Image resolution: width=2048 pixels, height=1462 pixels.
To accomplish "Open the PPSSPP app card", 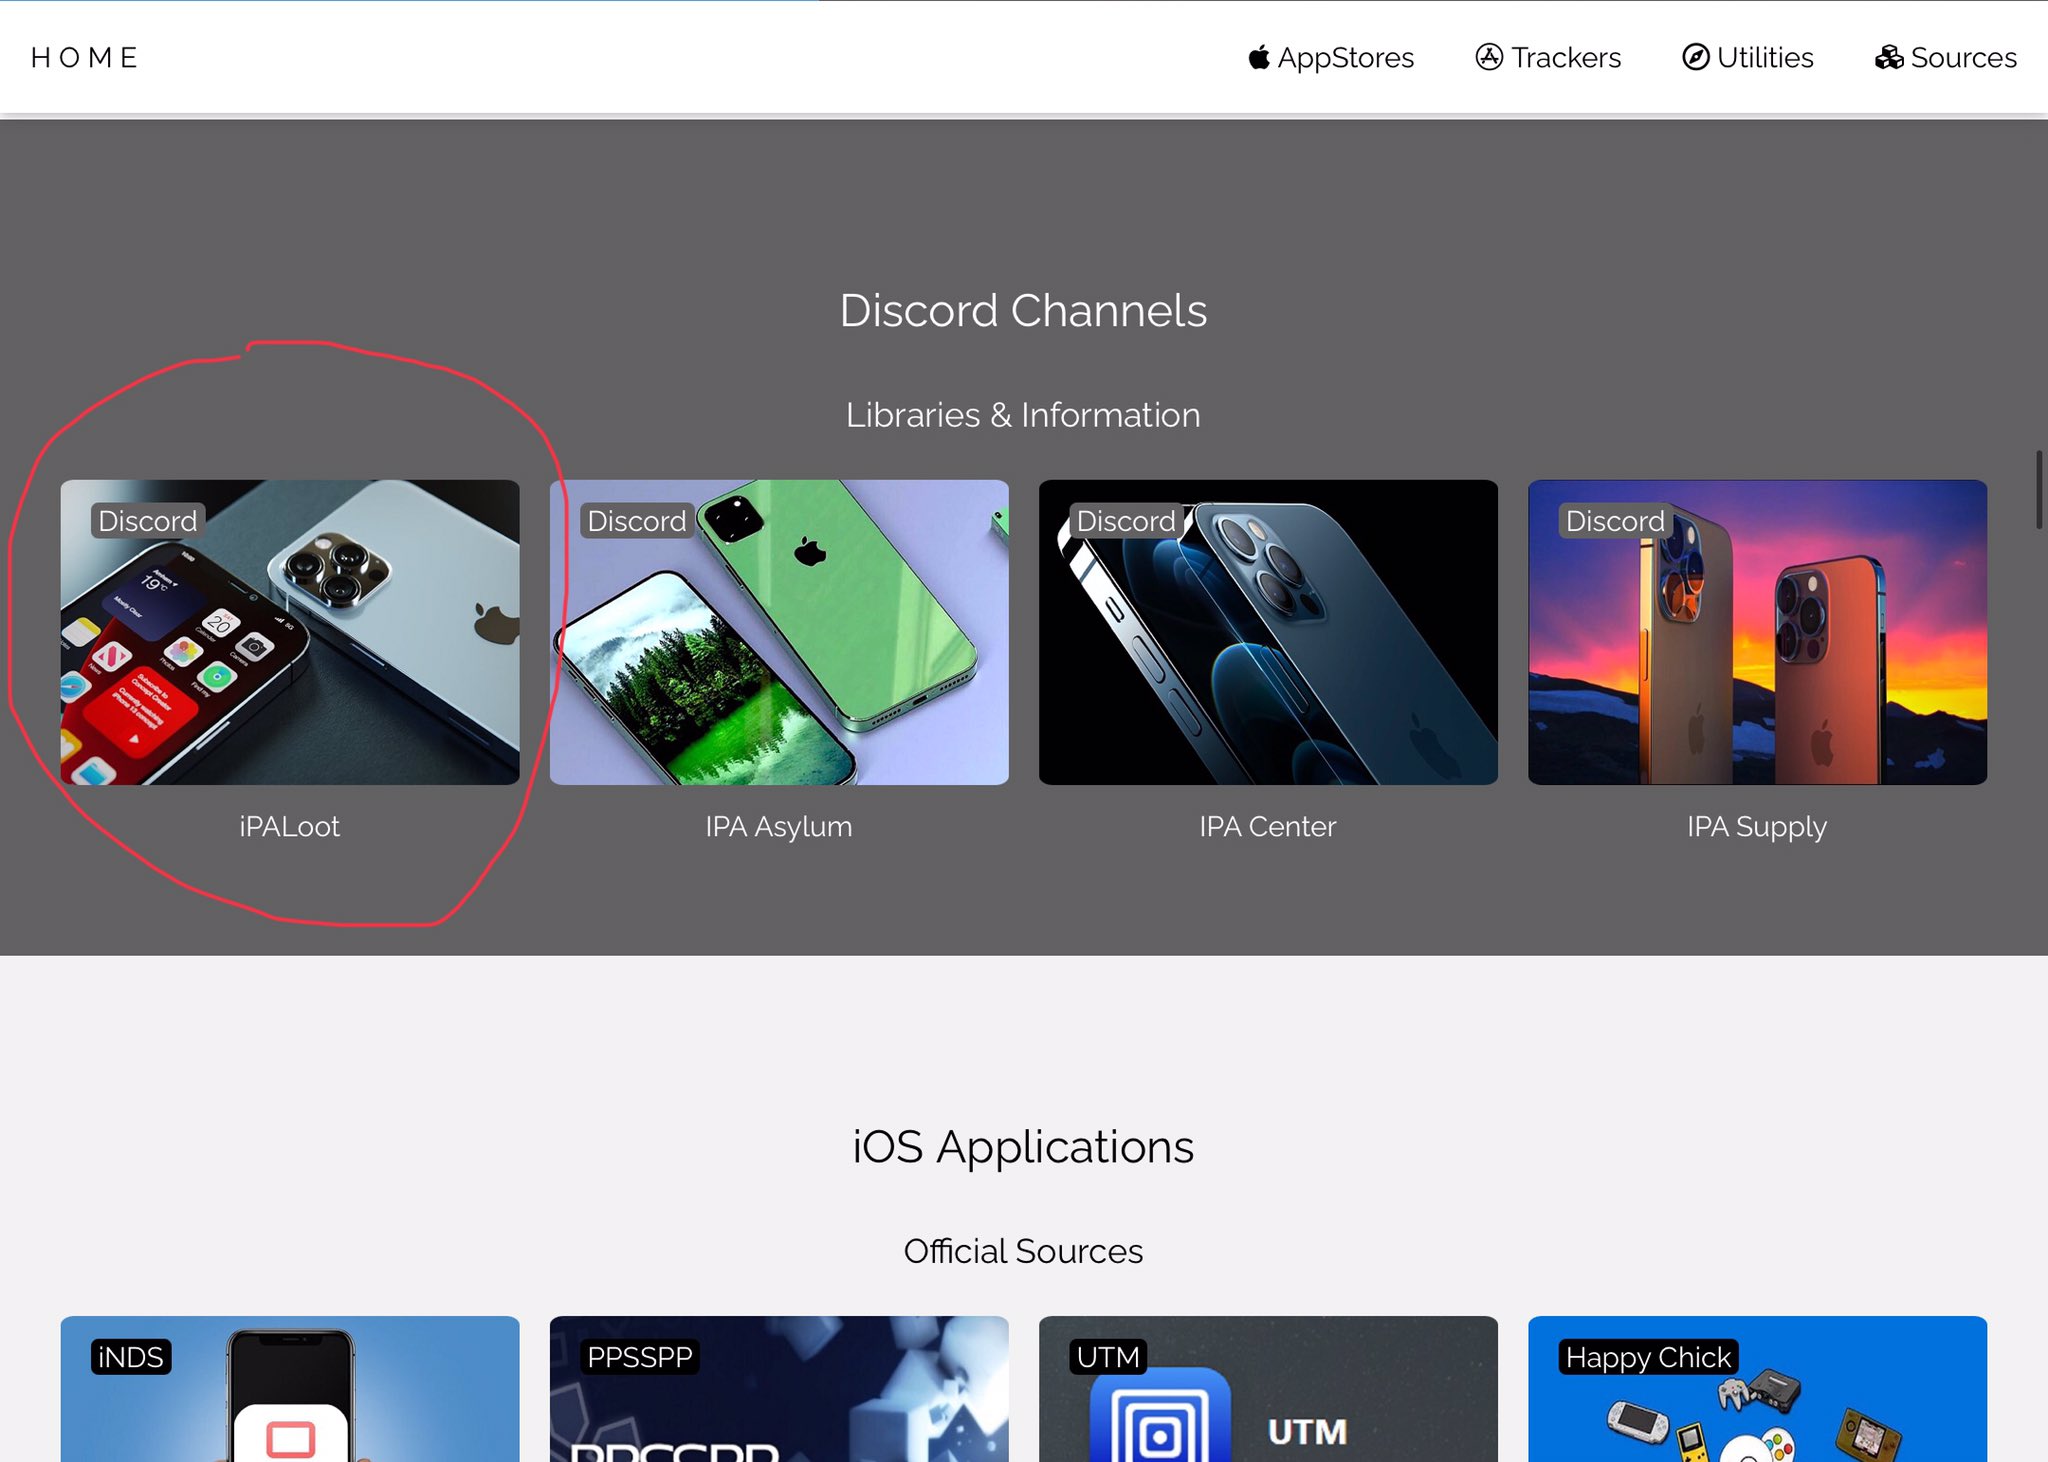I will click(779, 1395).
